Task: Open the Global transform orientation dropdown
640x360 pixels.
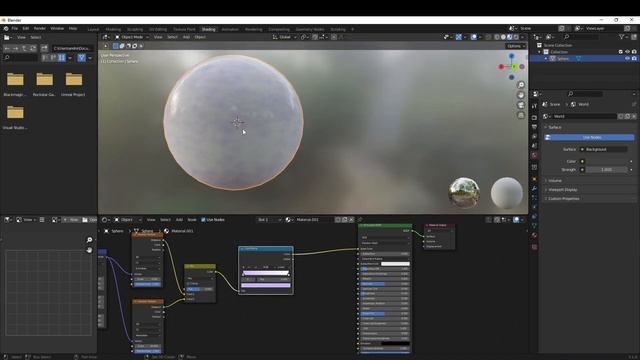Action: click(x=284, y=37)
